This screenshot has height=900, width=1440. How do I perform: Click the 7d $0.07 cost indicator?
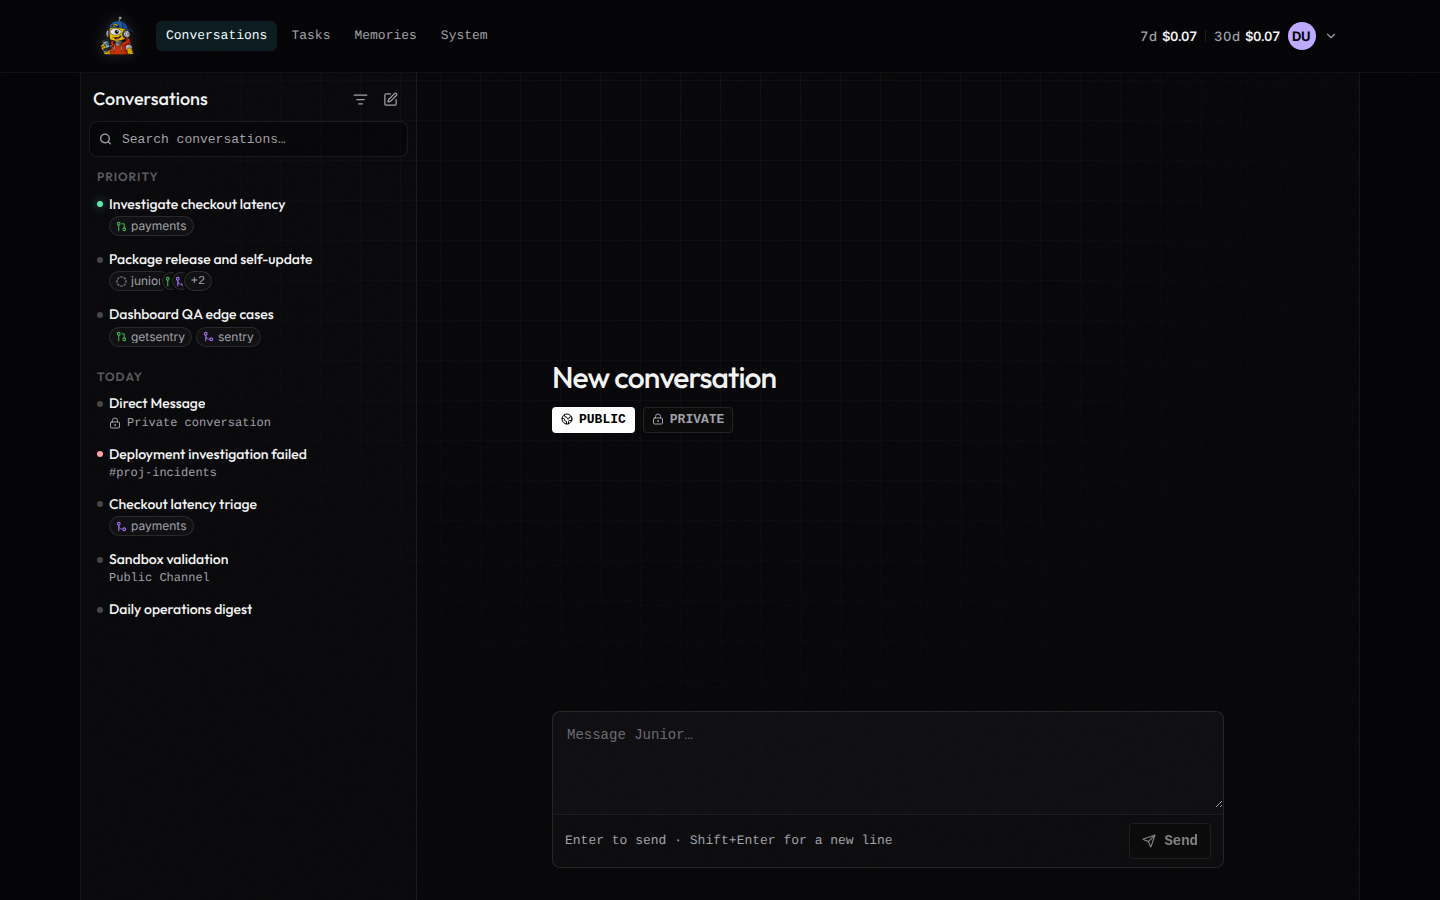coord(1168,36)
